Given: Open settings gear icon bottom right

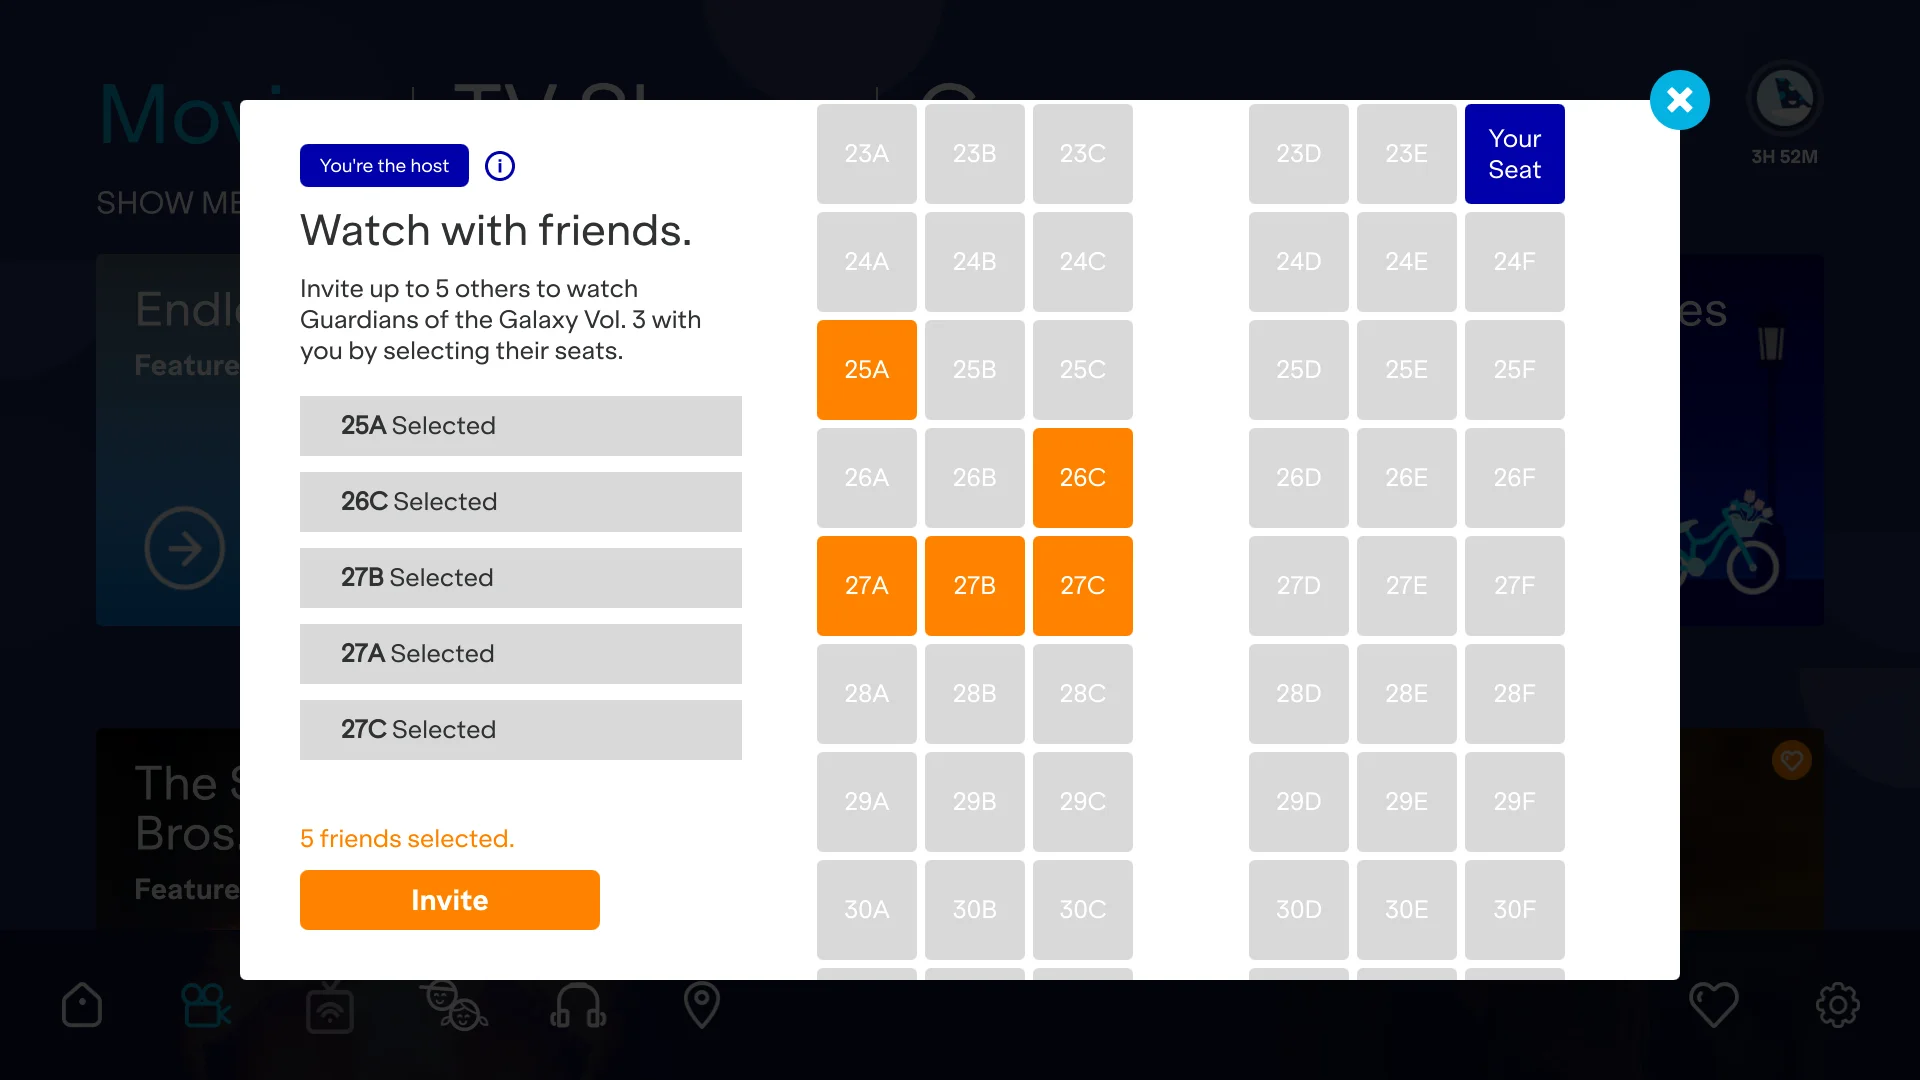Looking at the screenshot, I should (x=1837, y=1005).
